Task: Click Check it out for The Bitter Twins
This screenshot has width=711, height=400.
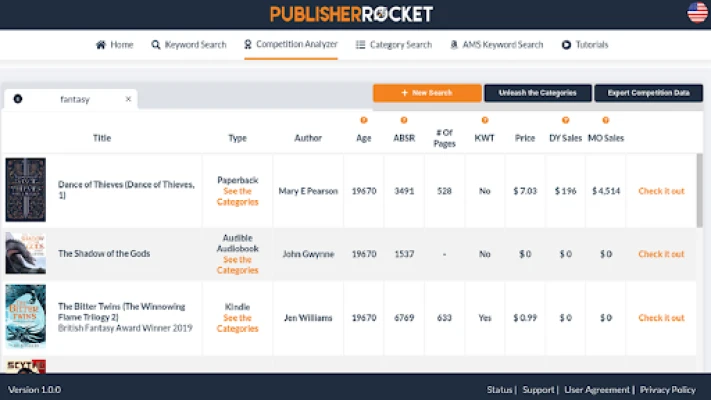Action: tap(661, 318)
